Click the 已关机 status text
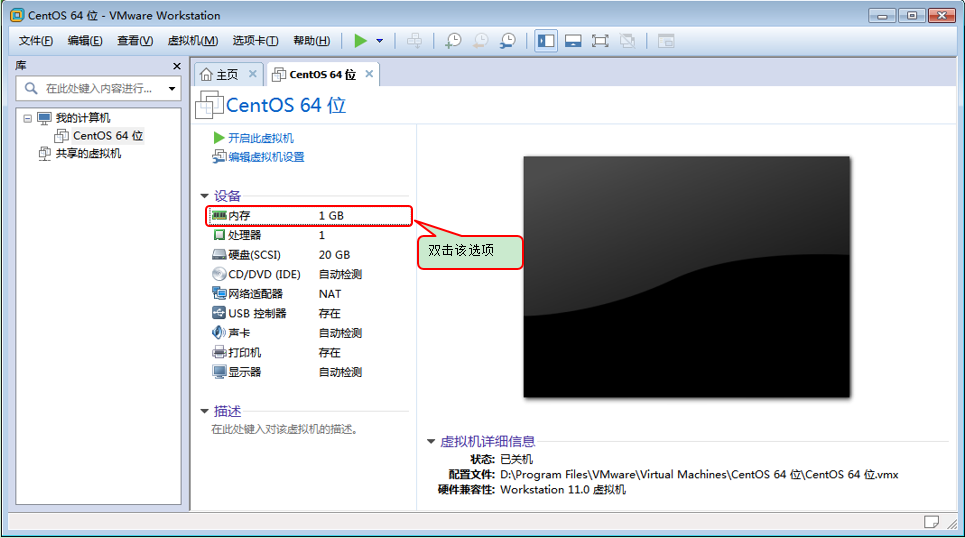 516,459
